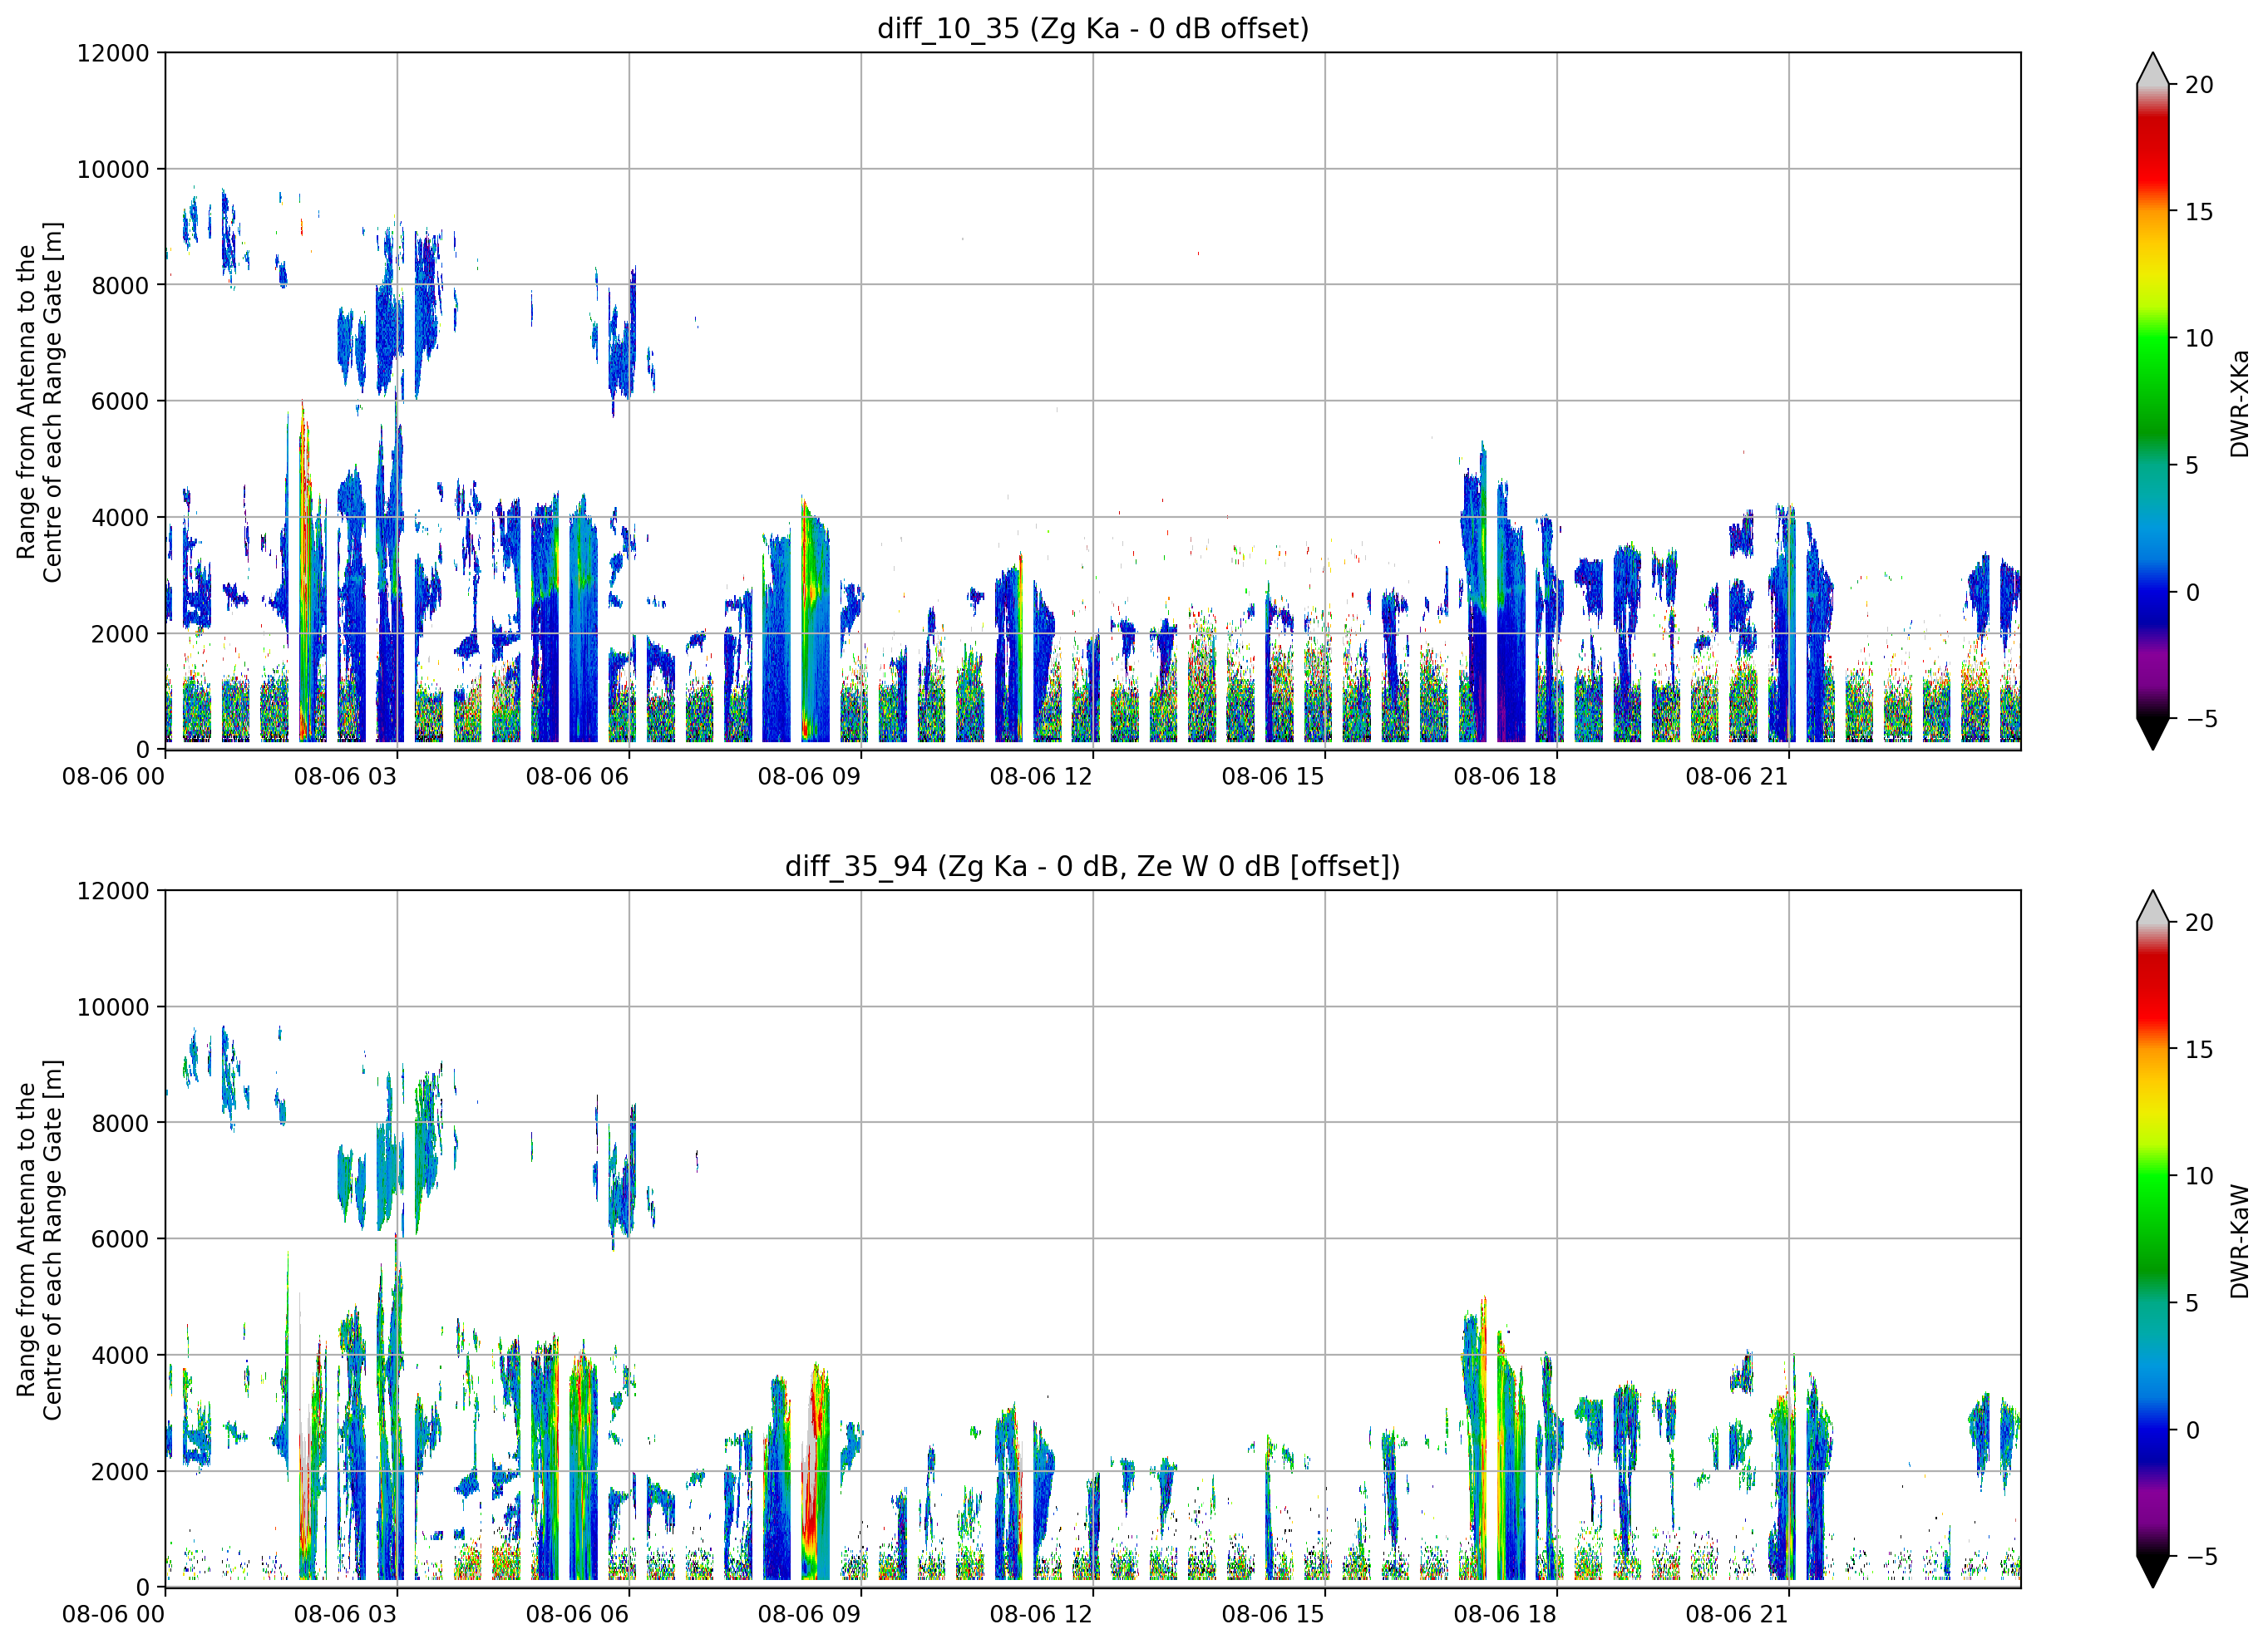Click the '08-06 18' x-tick label of bottom plot
The width and height of the screenshot is (2268, 1644).
pos(1505,1615)
